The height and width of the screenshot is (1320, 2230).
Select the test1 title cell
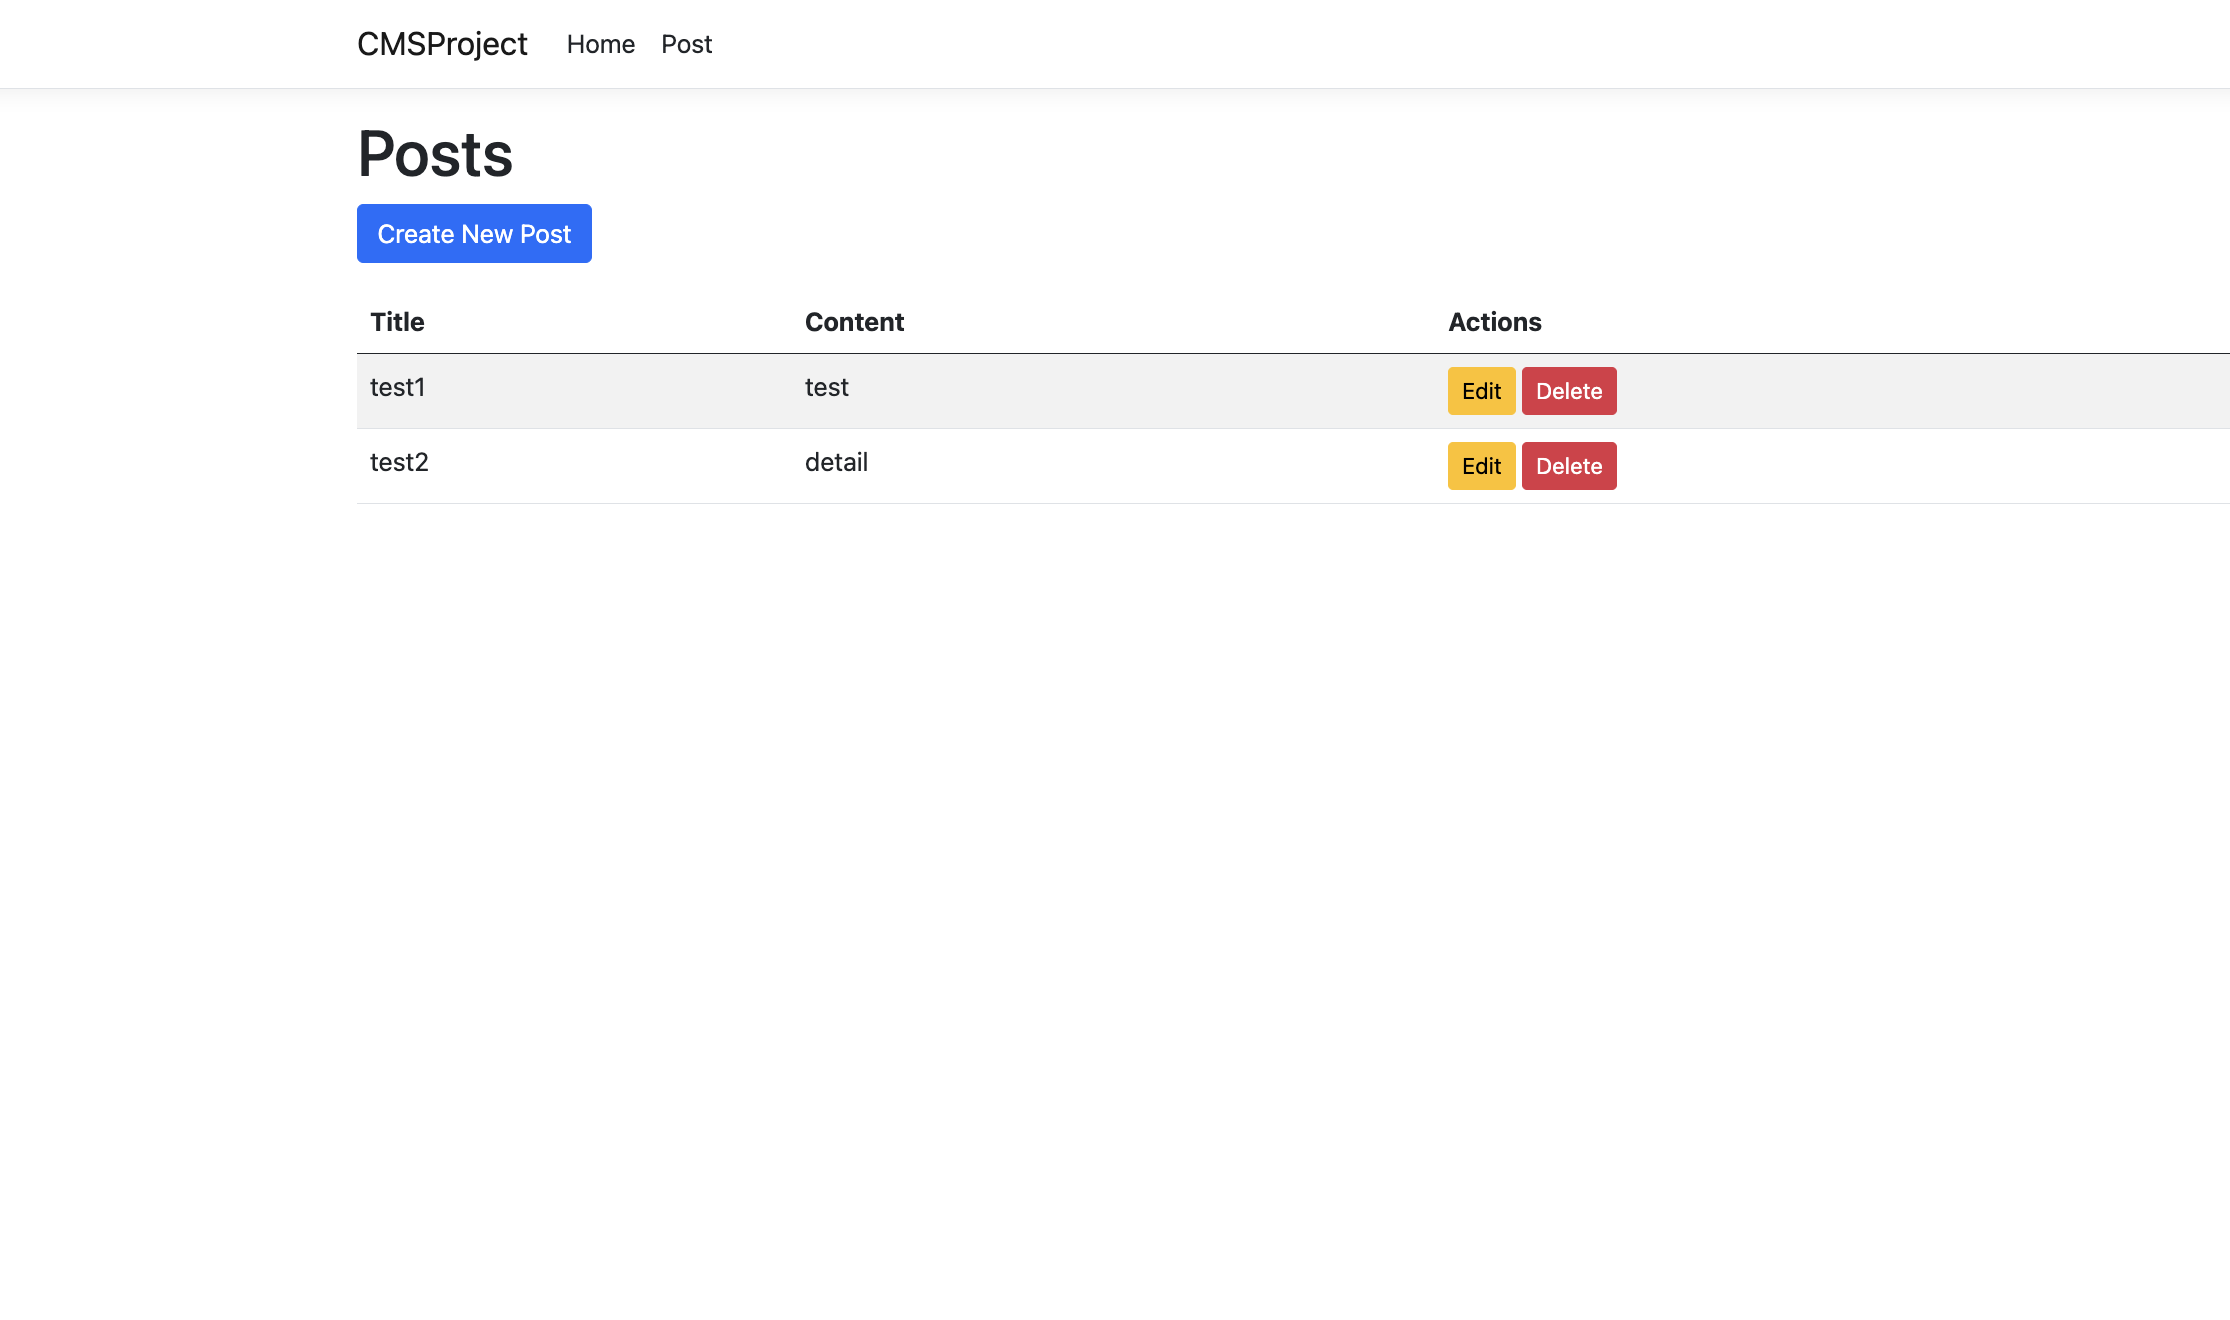click(x=397, y=387)
